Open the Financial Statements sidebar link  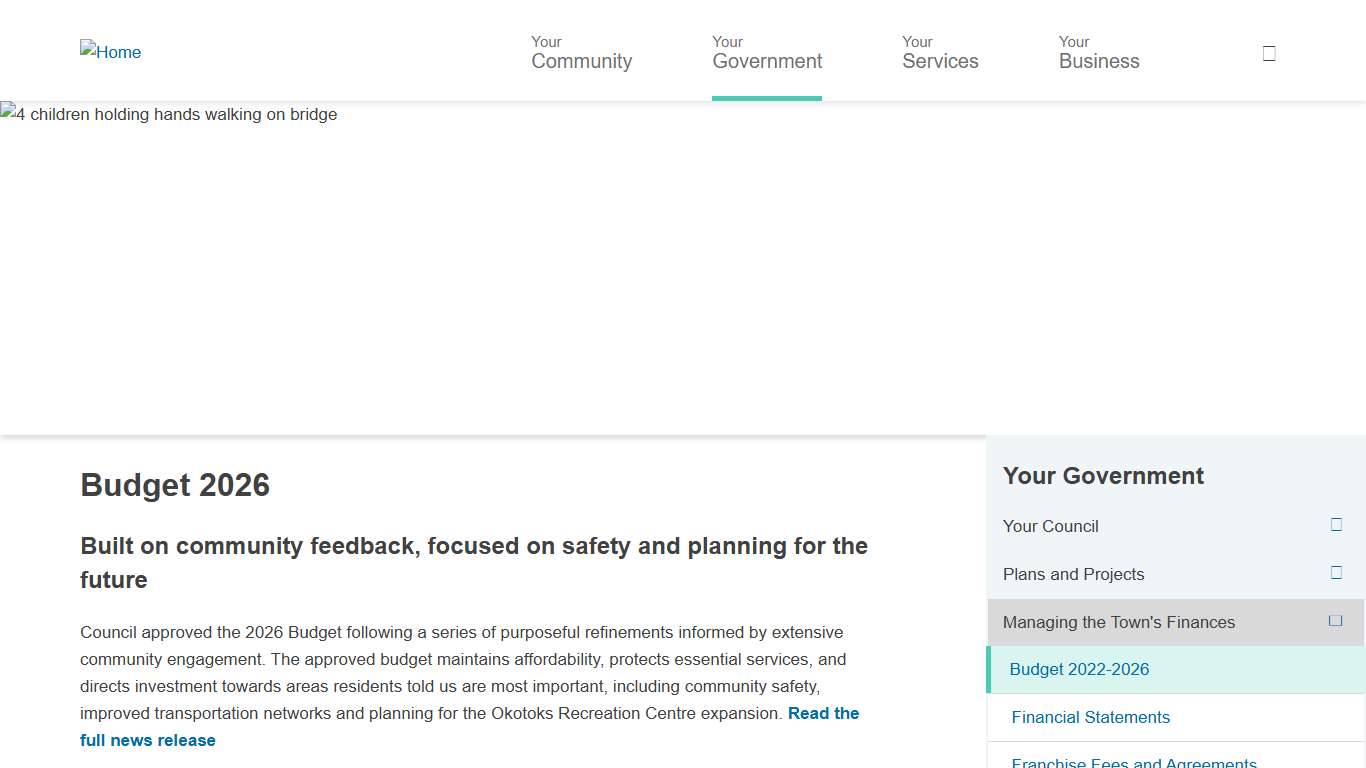click(1090, 717)
